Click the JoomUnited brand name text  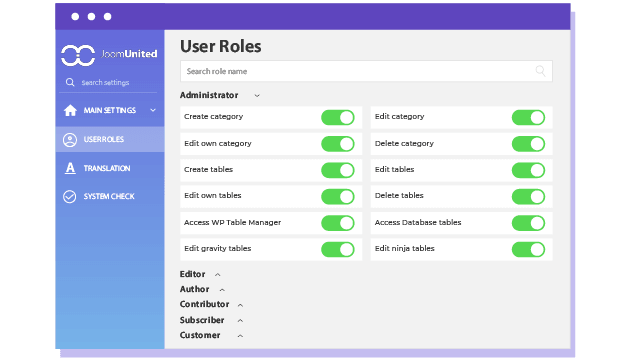[129, 54]
